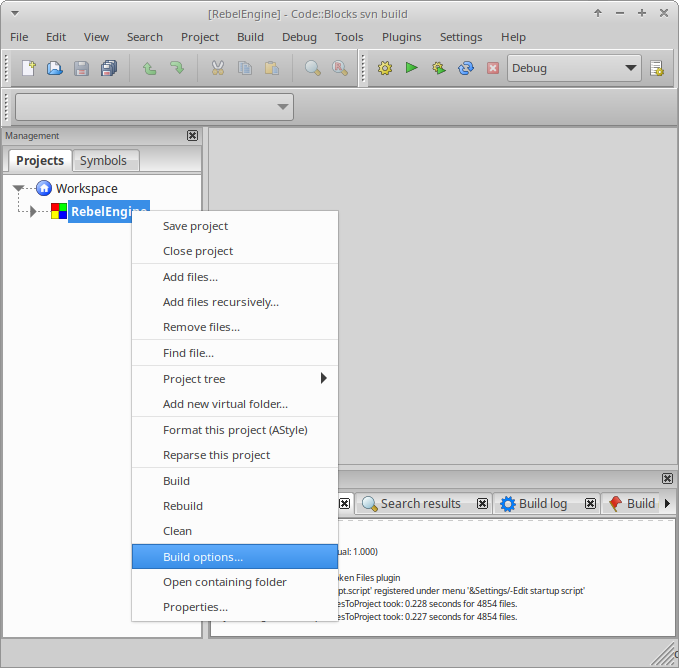Close the Management panel

pos(192,136)
